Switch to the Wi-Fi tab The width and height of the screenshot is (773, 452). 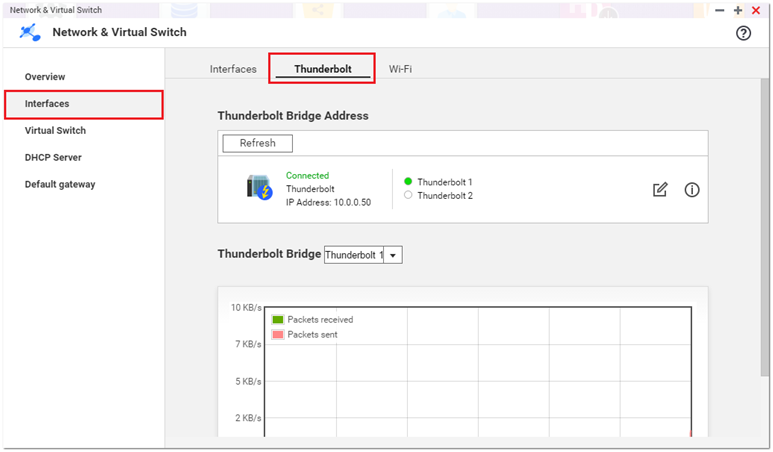tap(400, 69)
